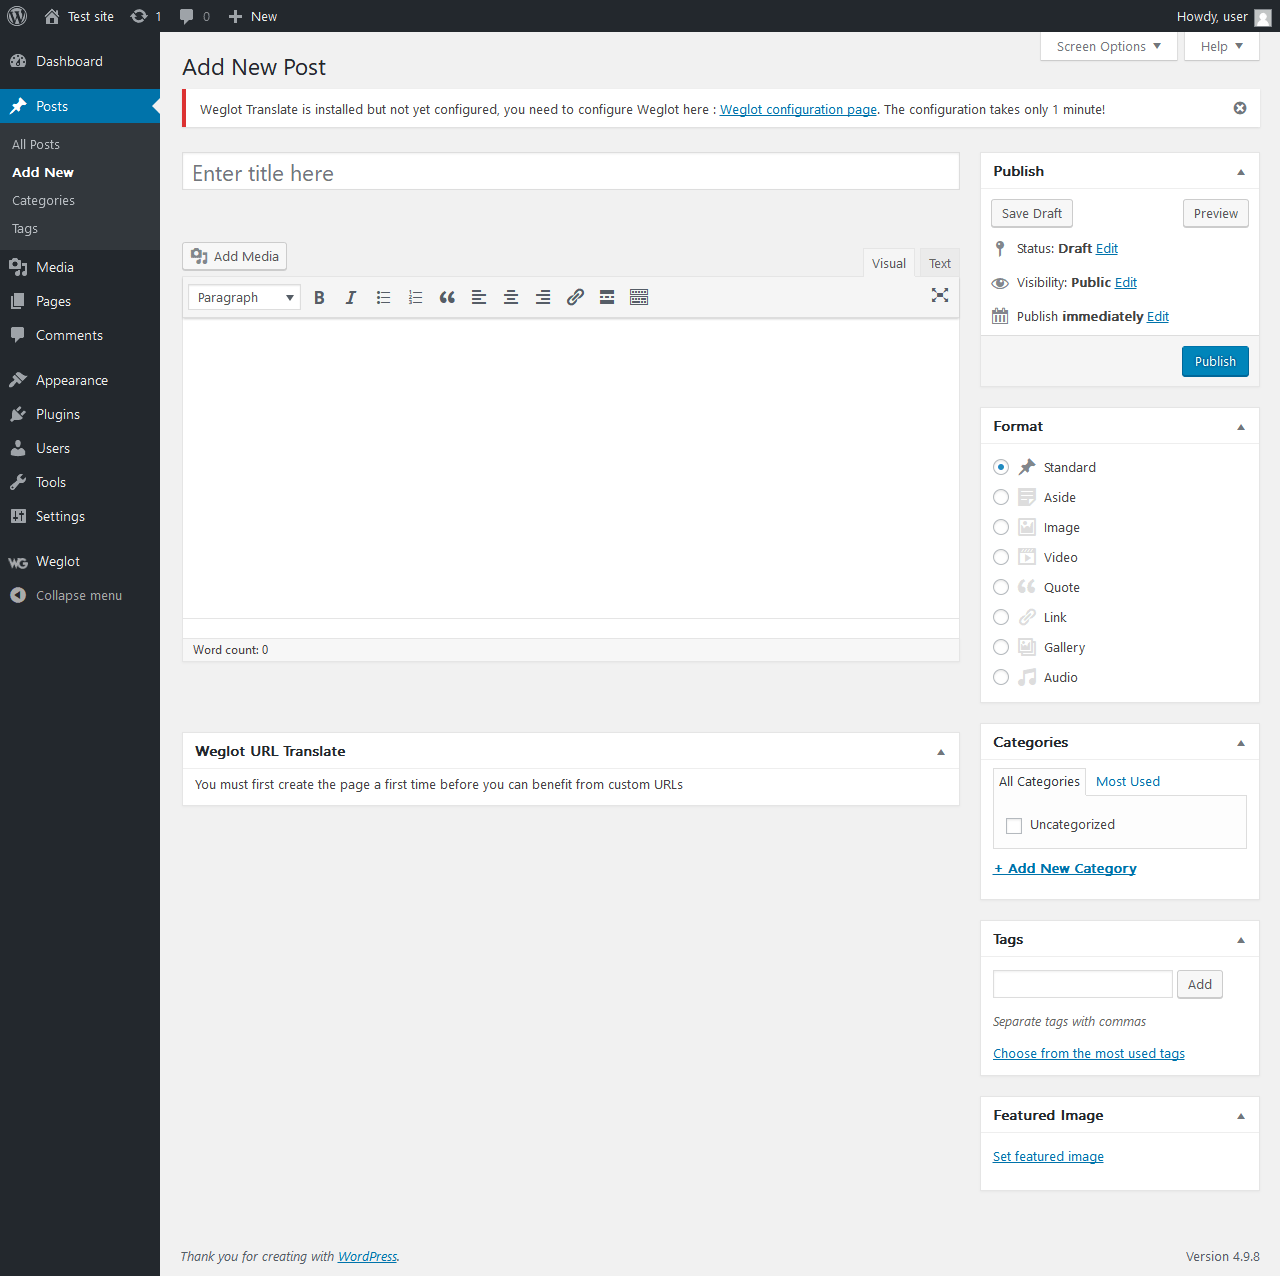The width and height of the screenshot is (1280, 1276).
Task: Enable distraction-free writing mode
Action: (x=940, y=295)
